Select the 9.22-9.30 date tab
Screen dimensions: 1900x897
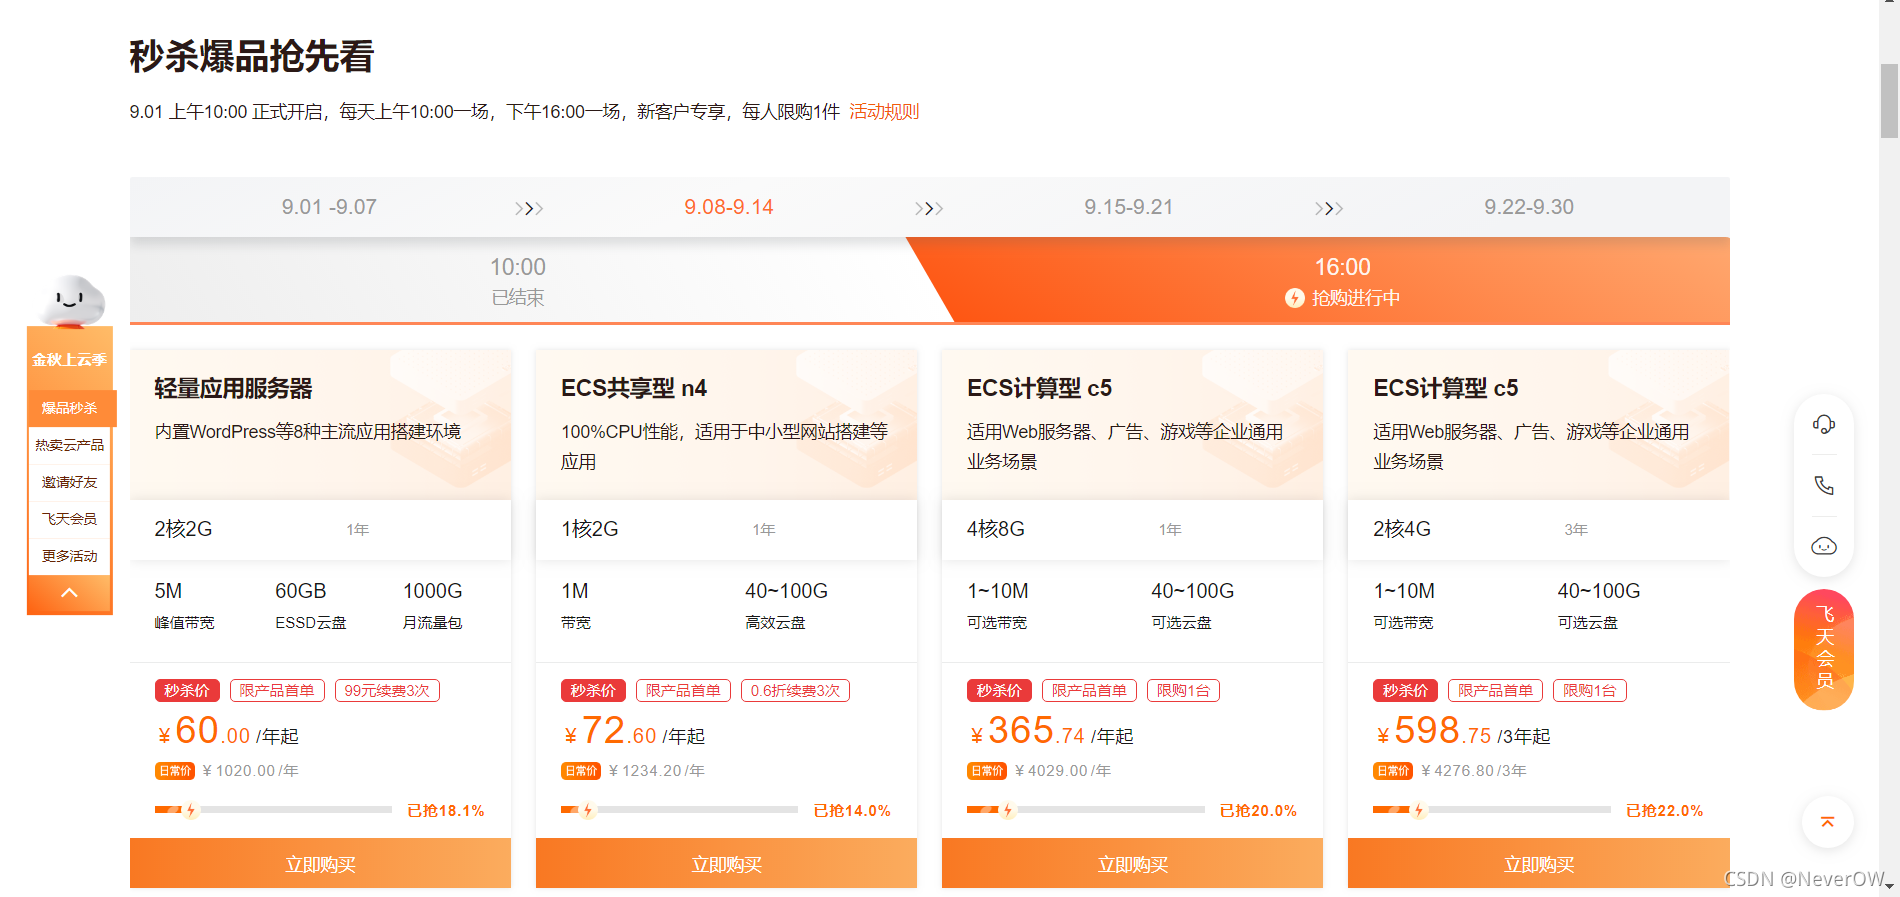pyautogui.click(x=1529, y=207)
